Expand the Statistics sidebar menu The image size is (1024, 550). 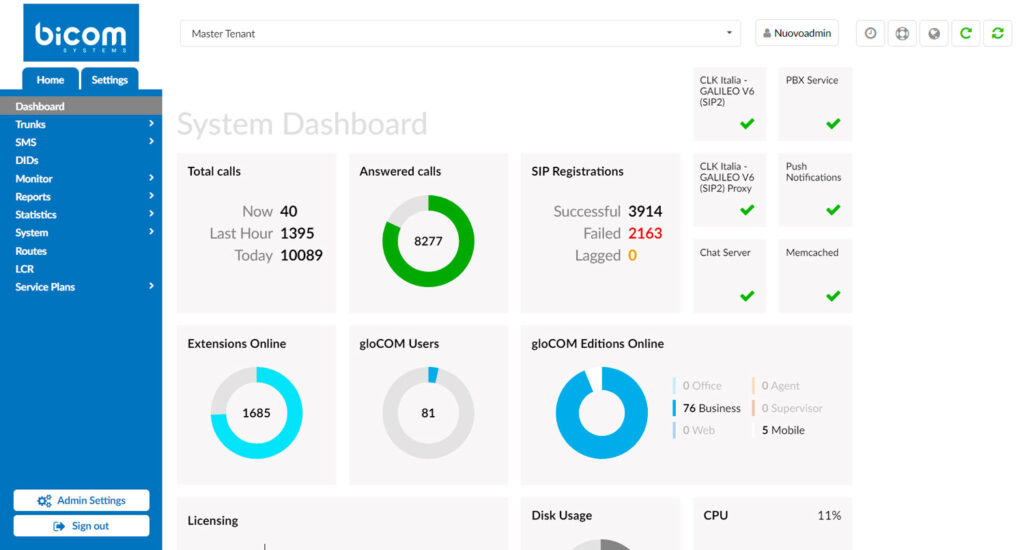pos(81,214)
